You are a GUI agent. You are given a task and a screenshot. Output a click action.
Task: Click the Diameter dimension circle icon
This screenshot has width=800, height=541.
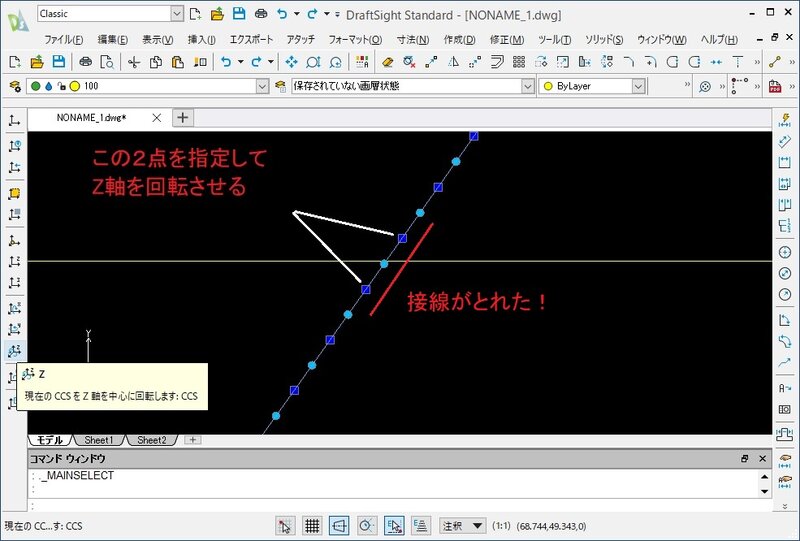pos(785,273)
